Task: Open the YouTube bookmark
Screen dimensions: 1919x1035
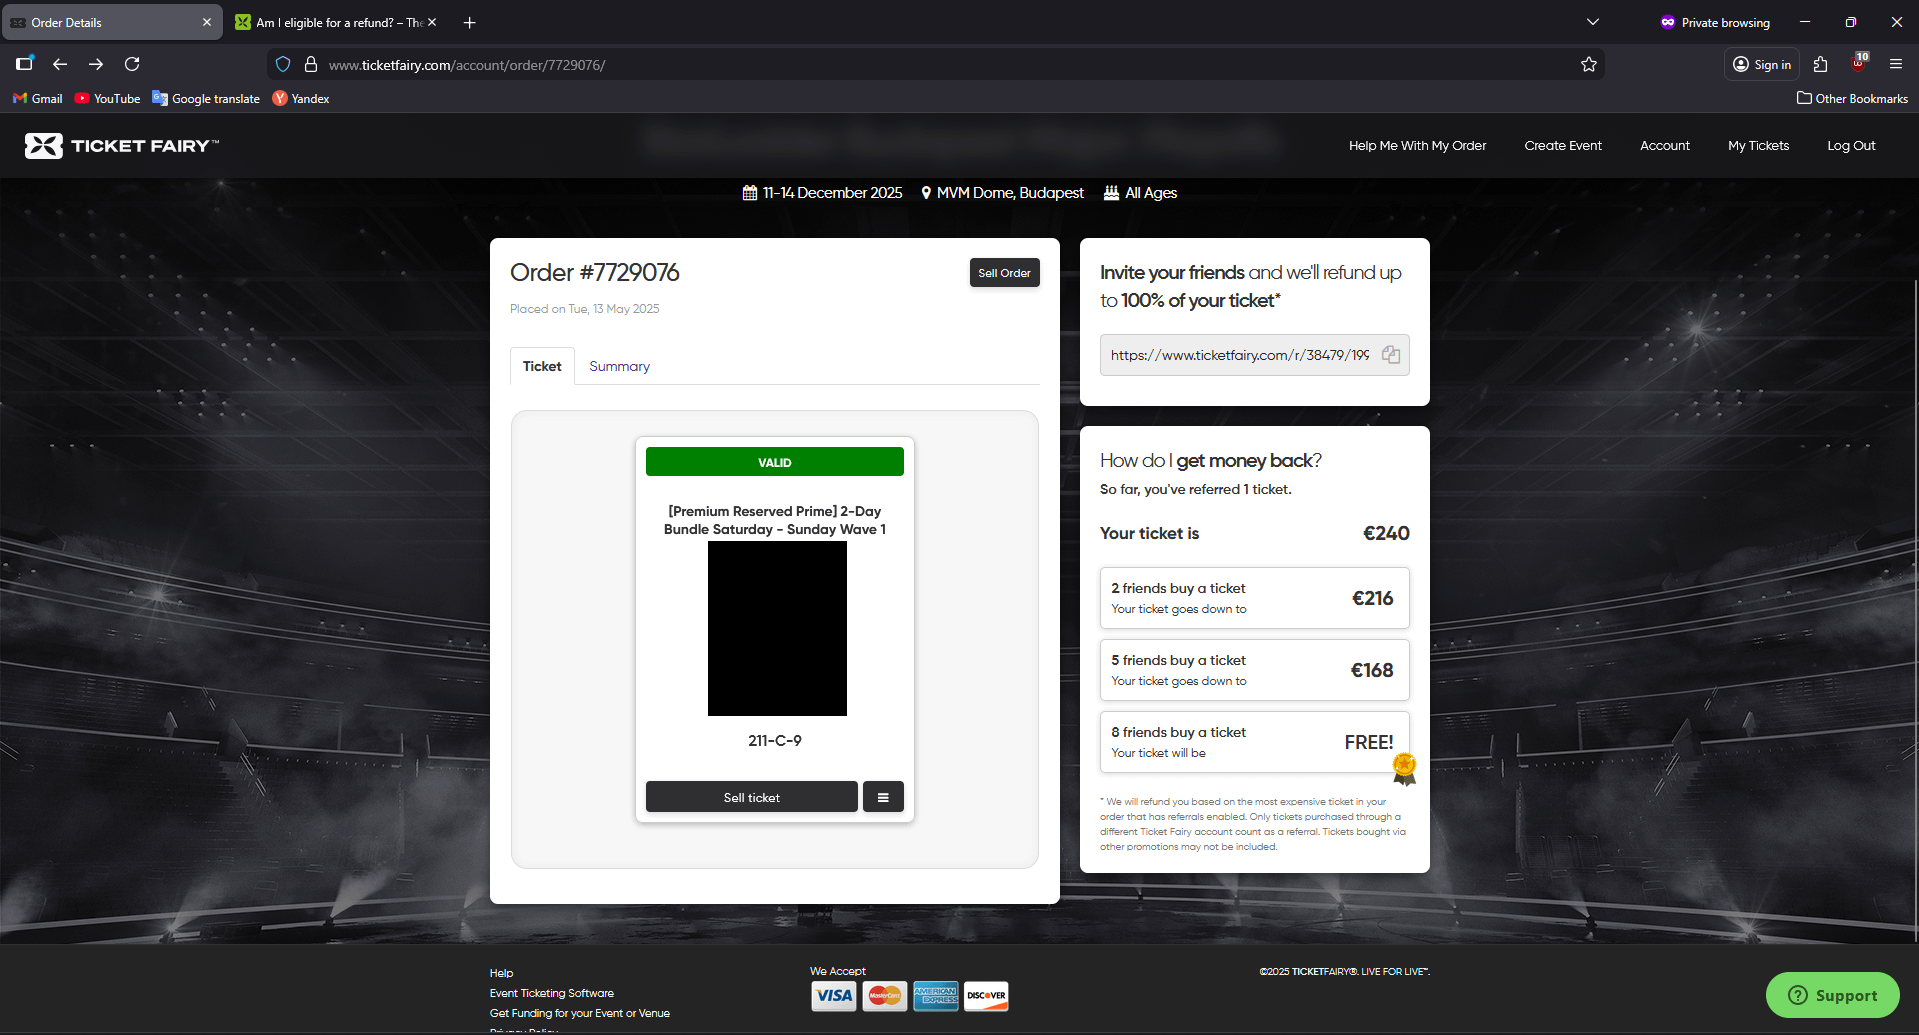Action: point(108,98)
